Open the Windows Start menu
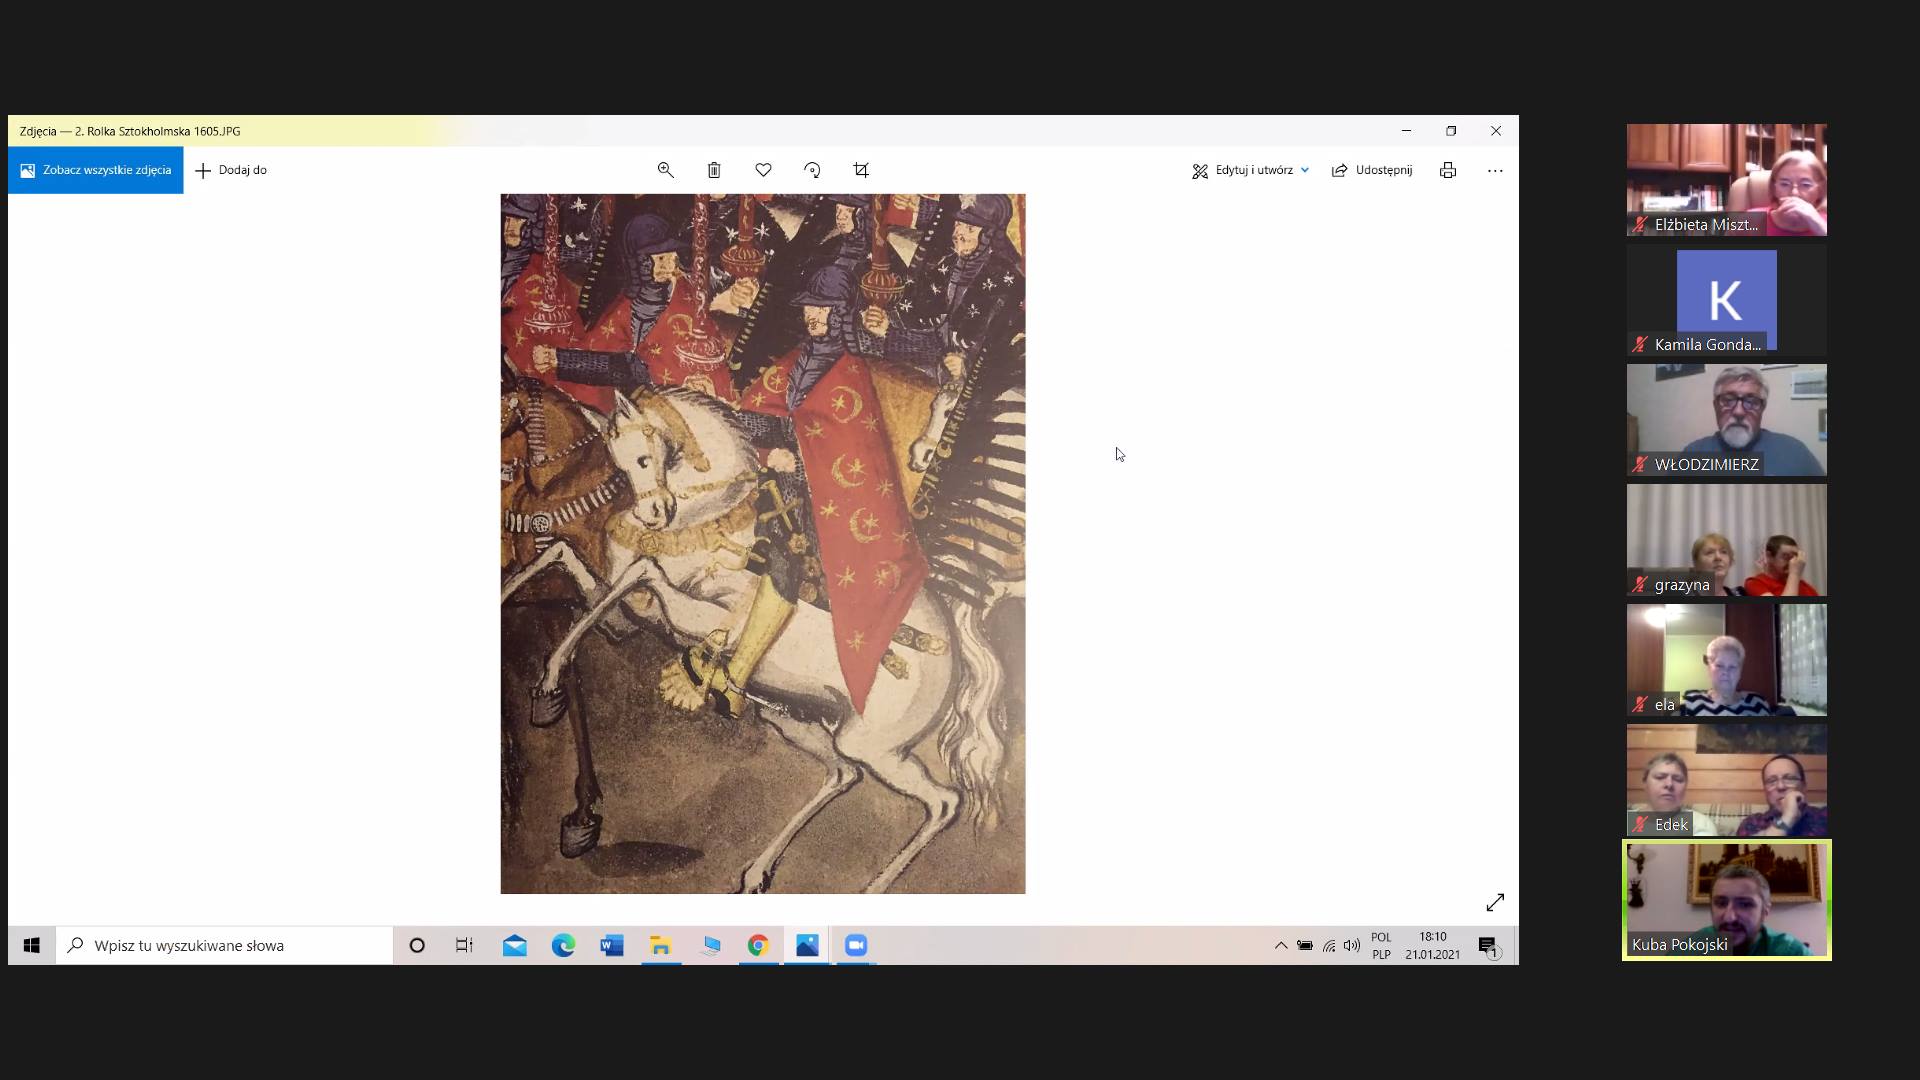Viewport: 1920px width, 1080px height. pyautogui.click(x=32, y=945)
